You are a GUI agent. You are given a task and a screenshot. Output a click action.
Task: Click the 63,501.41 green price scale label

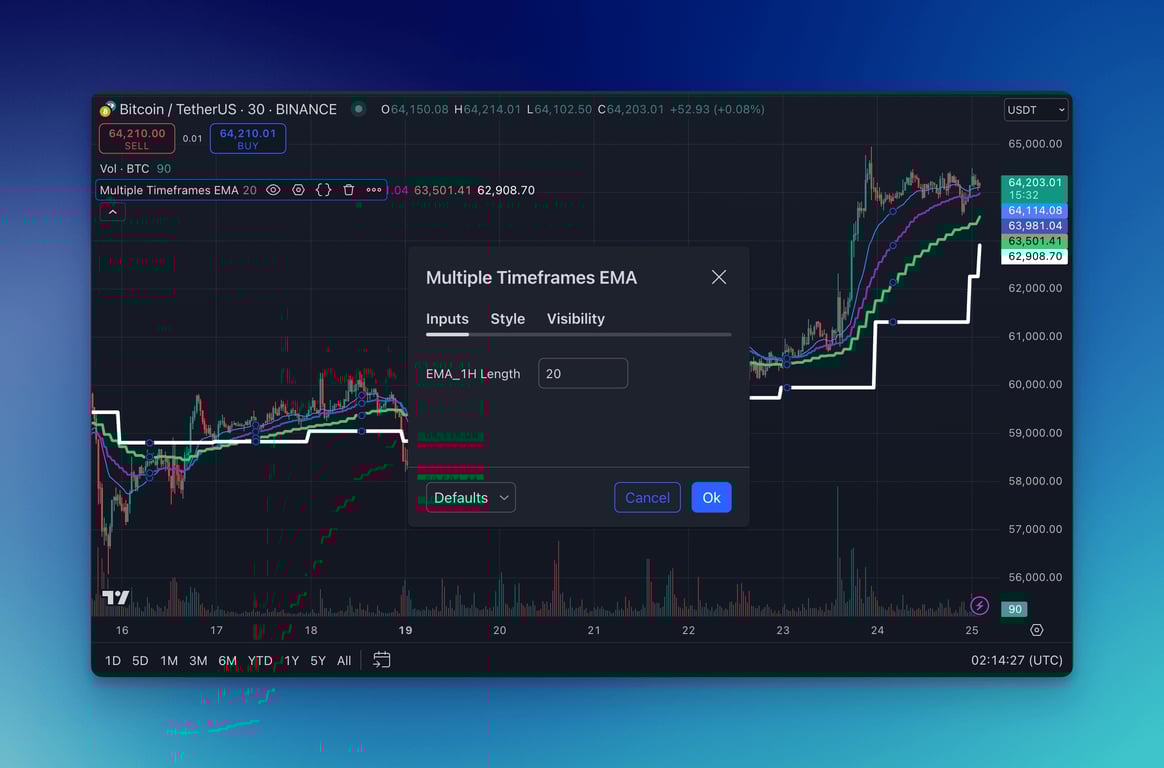[x=1034, y=241]
